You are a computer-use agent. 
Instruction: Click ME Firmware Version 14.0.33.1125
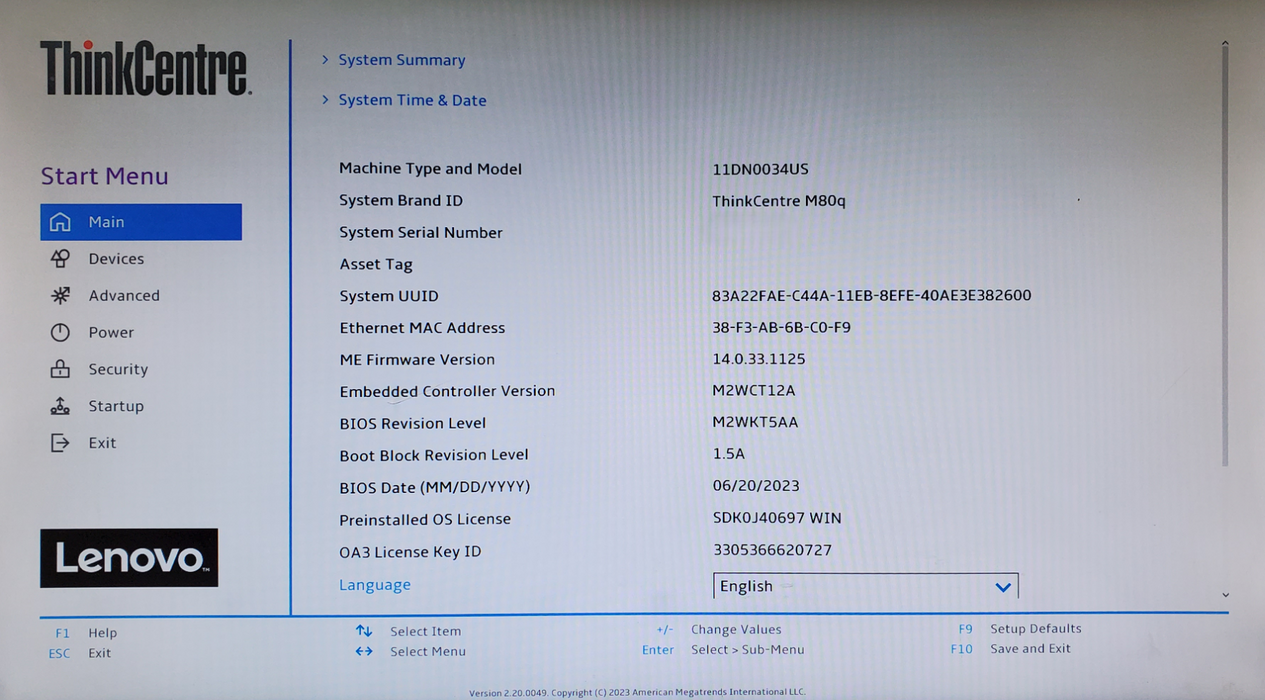[x=759, y=359]
